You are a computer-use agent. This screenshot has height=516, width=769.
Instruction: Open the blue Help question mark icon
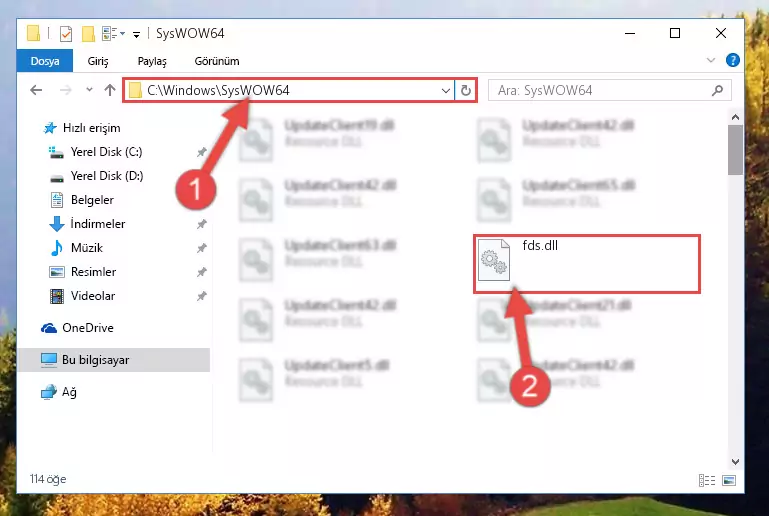[x=733, y=60]
